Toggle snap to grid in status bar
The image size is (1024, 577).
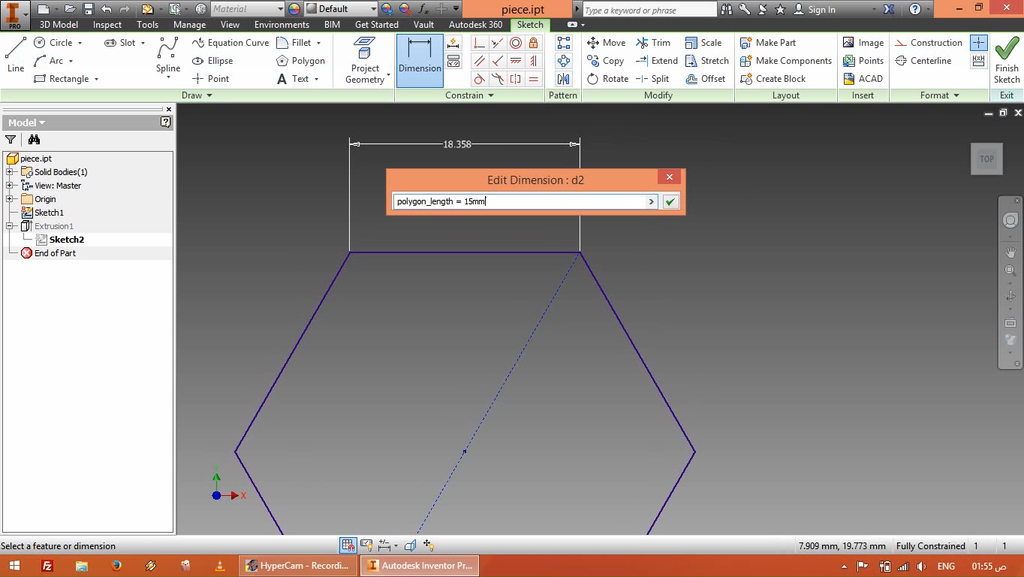tap(348, 545)
